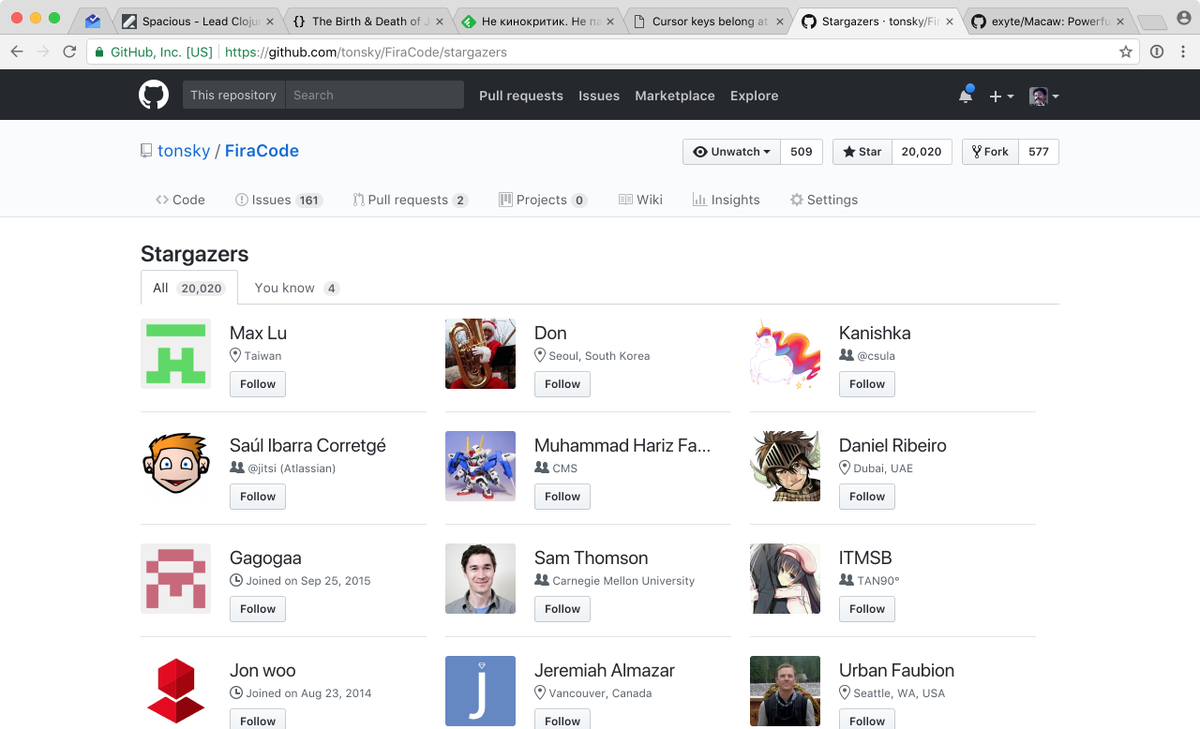The height and width of the screenshot is (729, 1200).
Task: Follow Gagogaa
Action: (x=258, y=609)
